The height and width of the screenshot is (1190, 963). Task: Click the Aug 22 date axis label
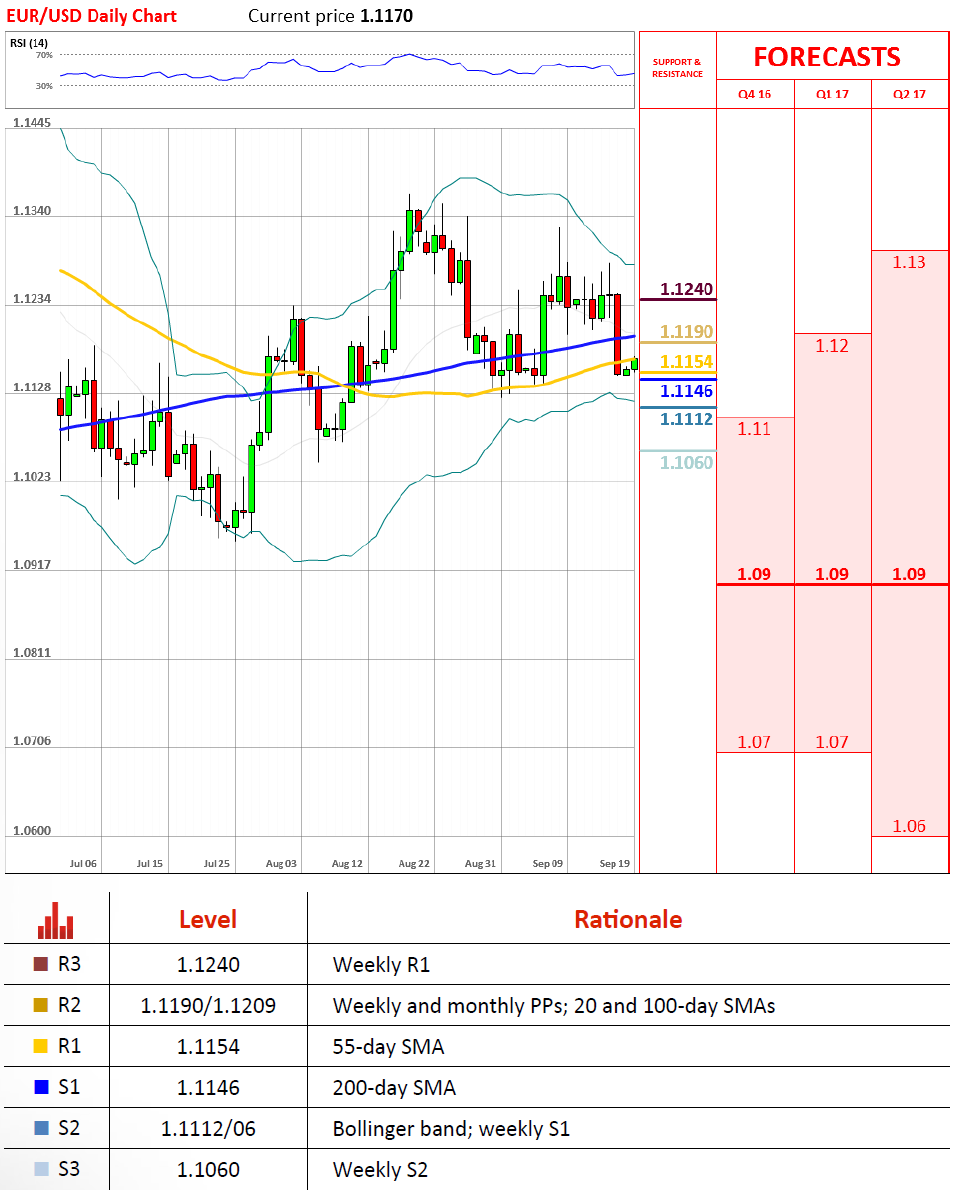413,862
